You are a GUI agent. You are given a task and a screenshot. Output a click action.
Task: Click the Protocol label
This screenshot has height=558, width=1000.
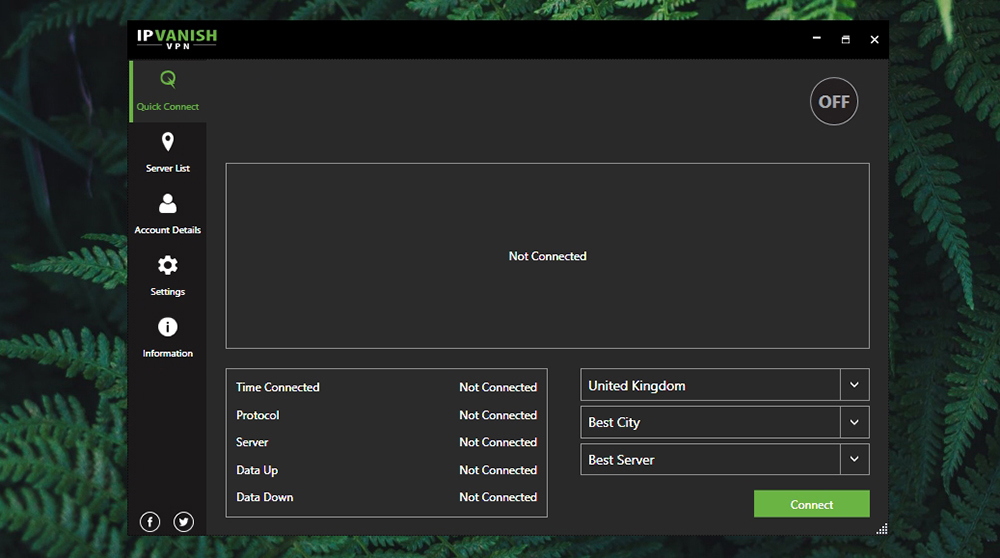[x=258, y=415]
